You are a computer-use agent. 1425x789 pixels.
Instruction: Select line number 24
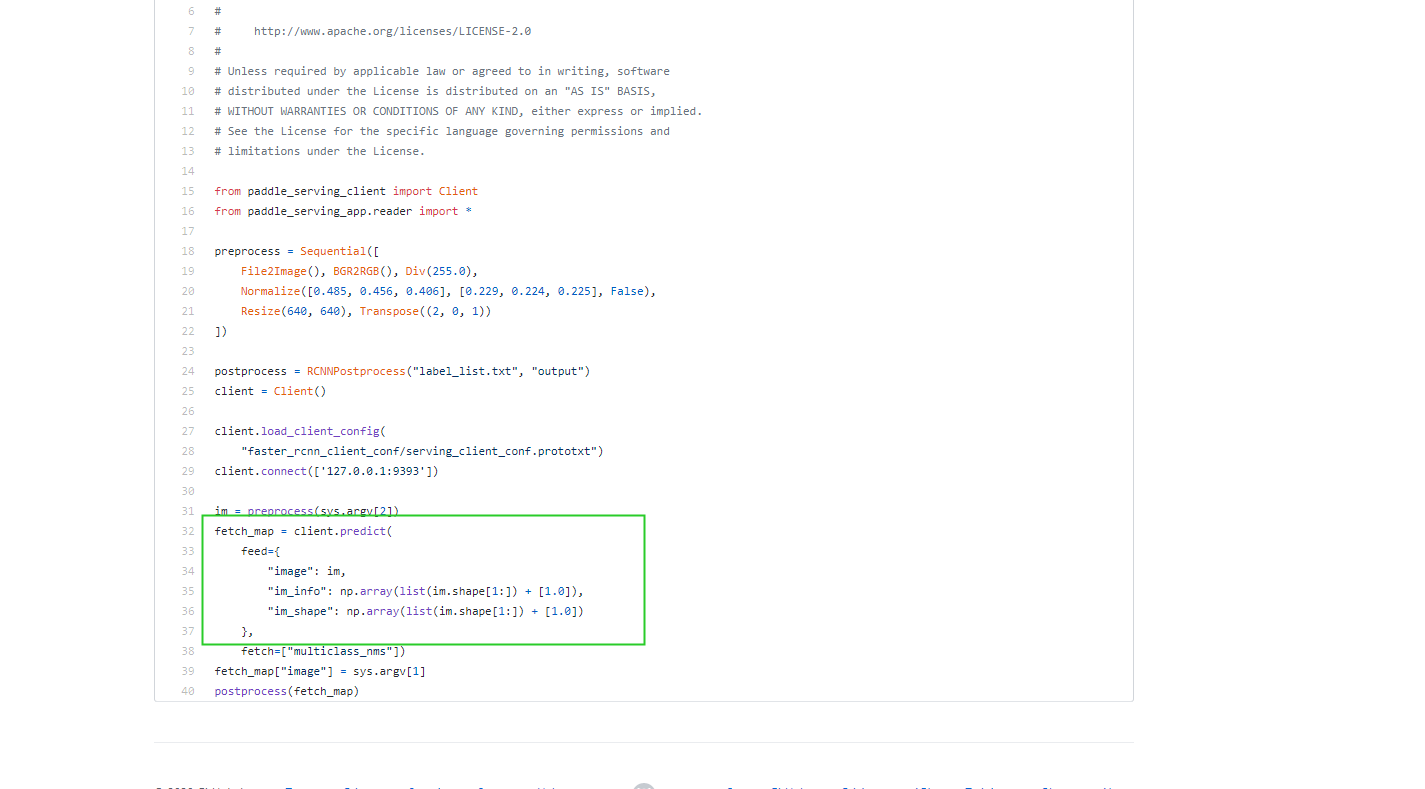click(x=188, y=371)
